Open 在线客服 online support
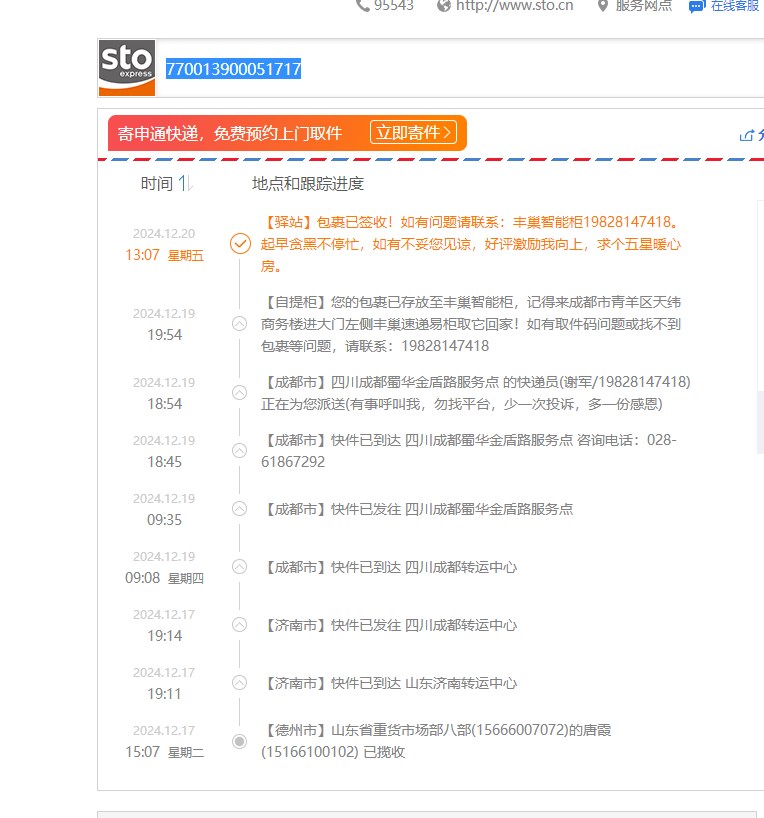This screenshot has width=764, height=818. click(x=735, y=6)
